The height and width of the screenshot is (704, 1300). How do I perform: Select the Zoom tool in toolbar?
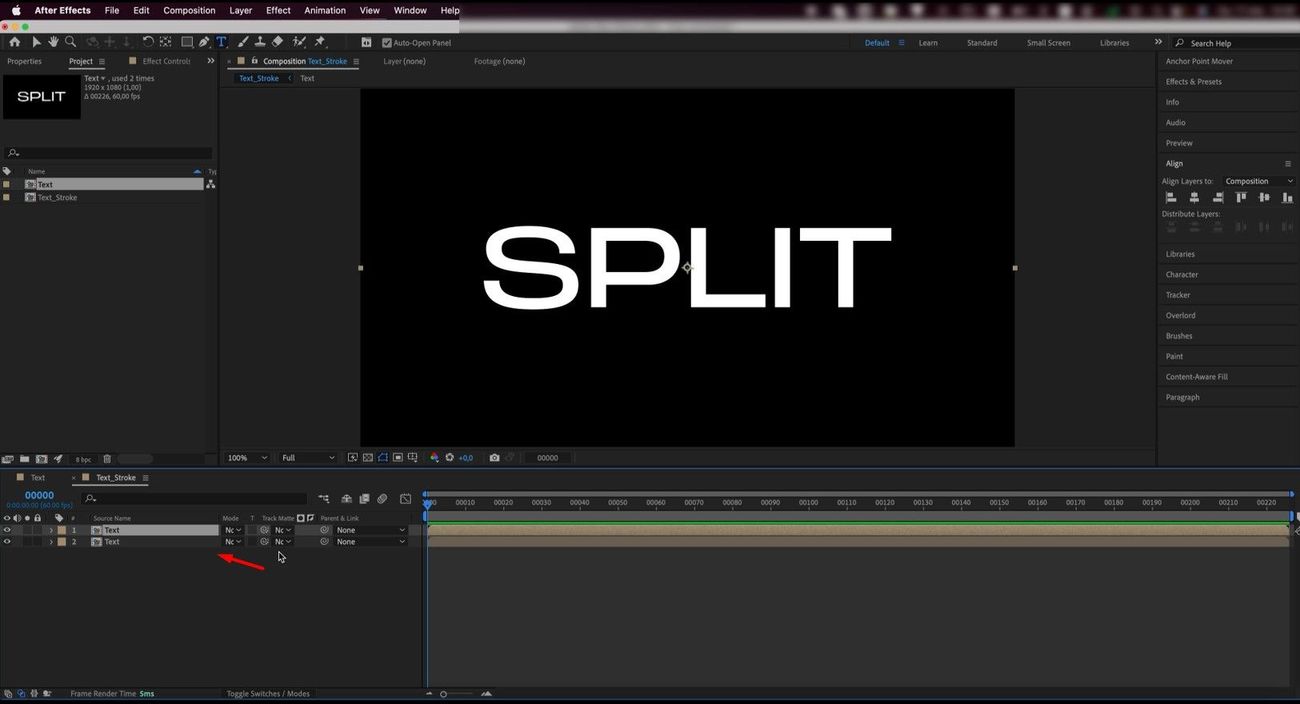click(x=70, y=42)
